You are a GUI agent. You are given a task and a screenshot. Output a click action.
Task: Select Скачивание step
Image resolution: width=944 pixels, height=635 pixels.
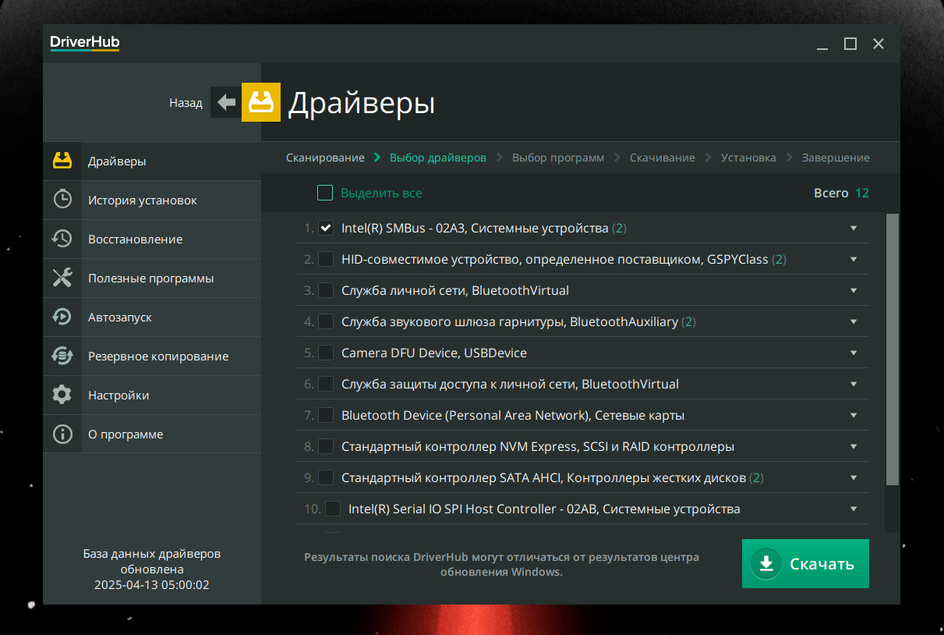click(662, 158)
